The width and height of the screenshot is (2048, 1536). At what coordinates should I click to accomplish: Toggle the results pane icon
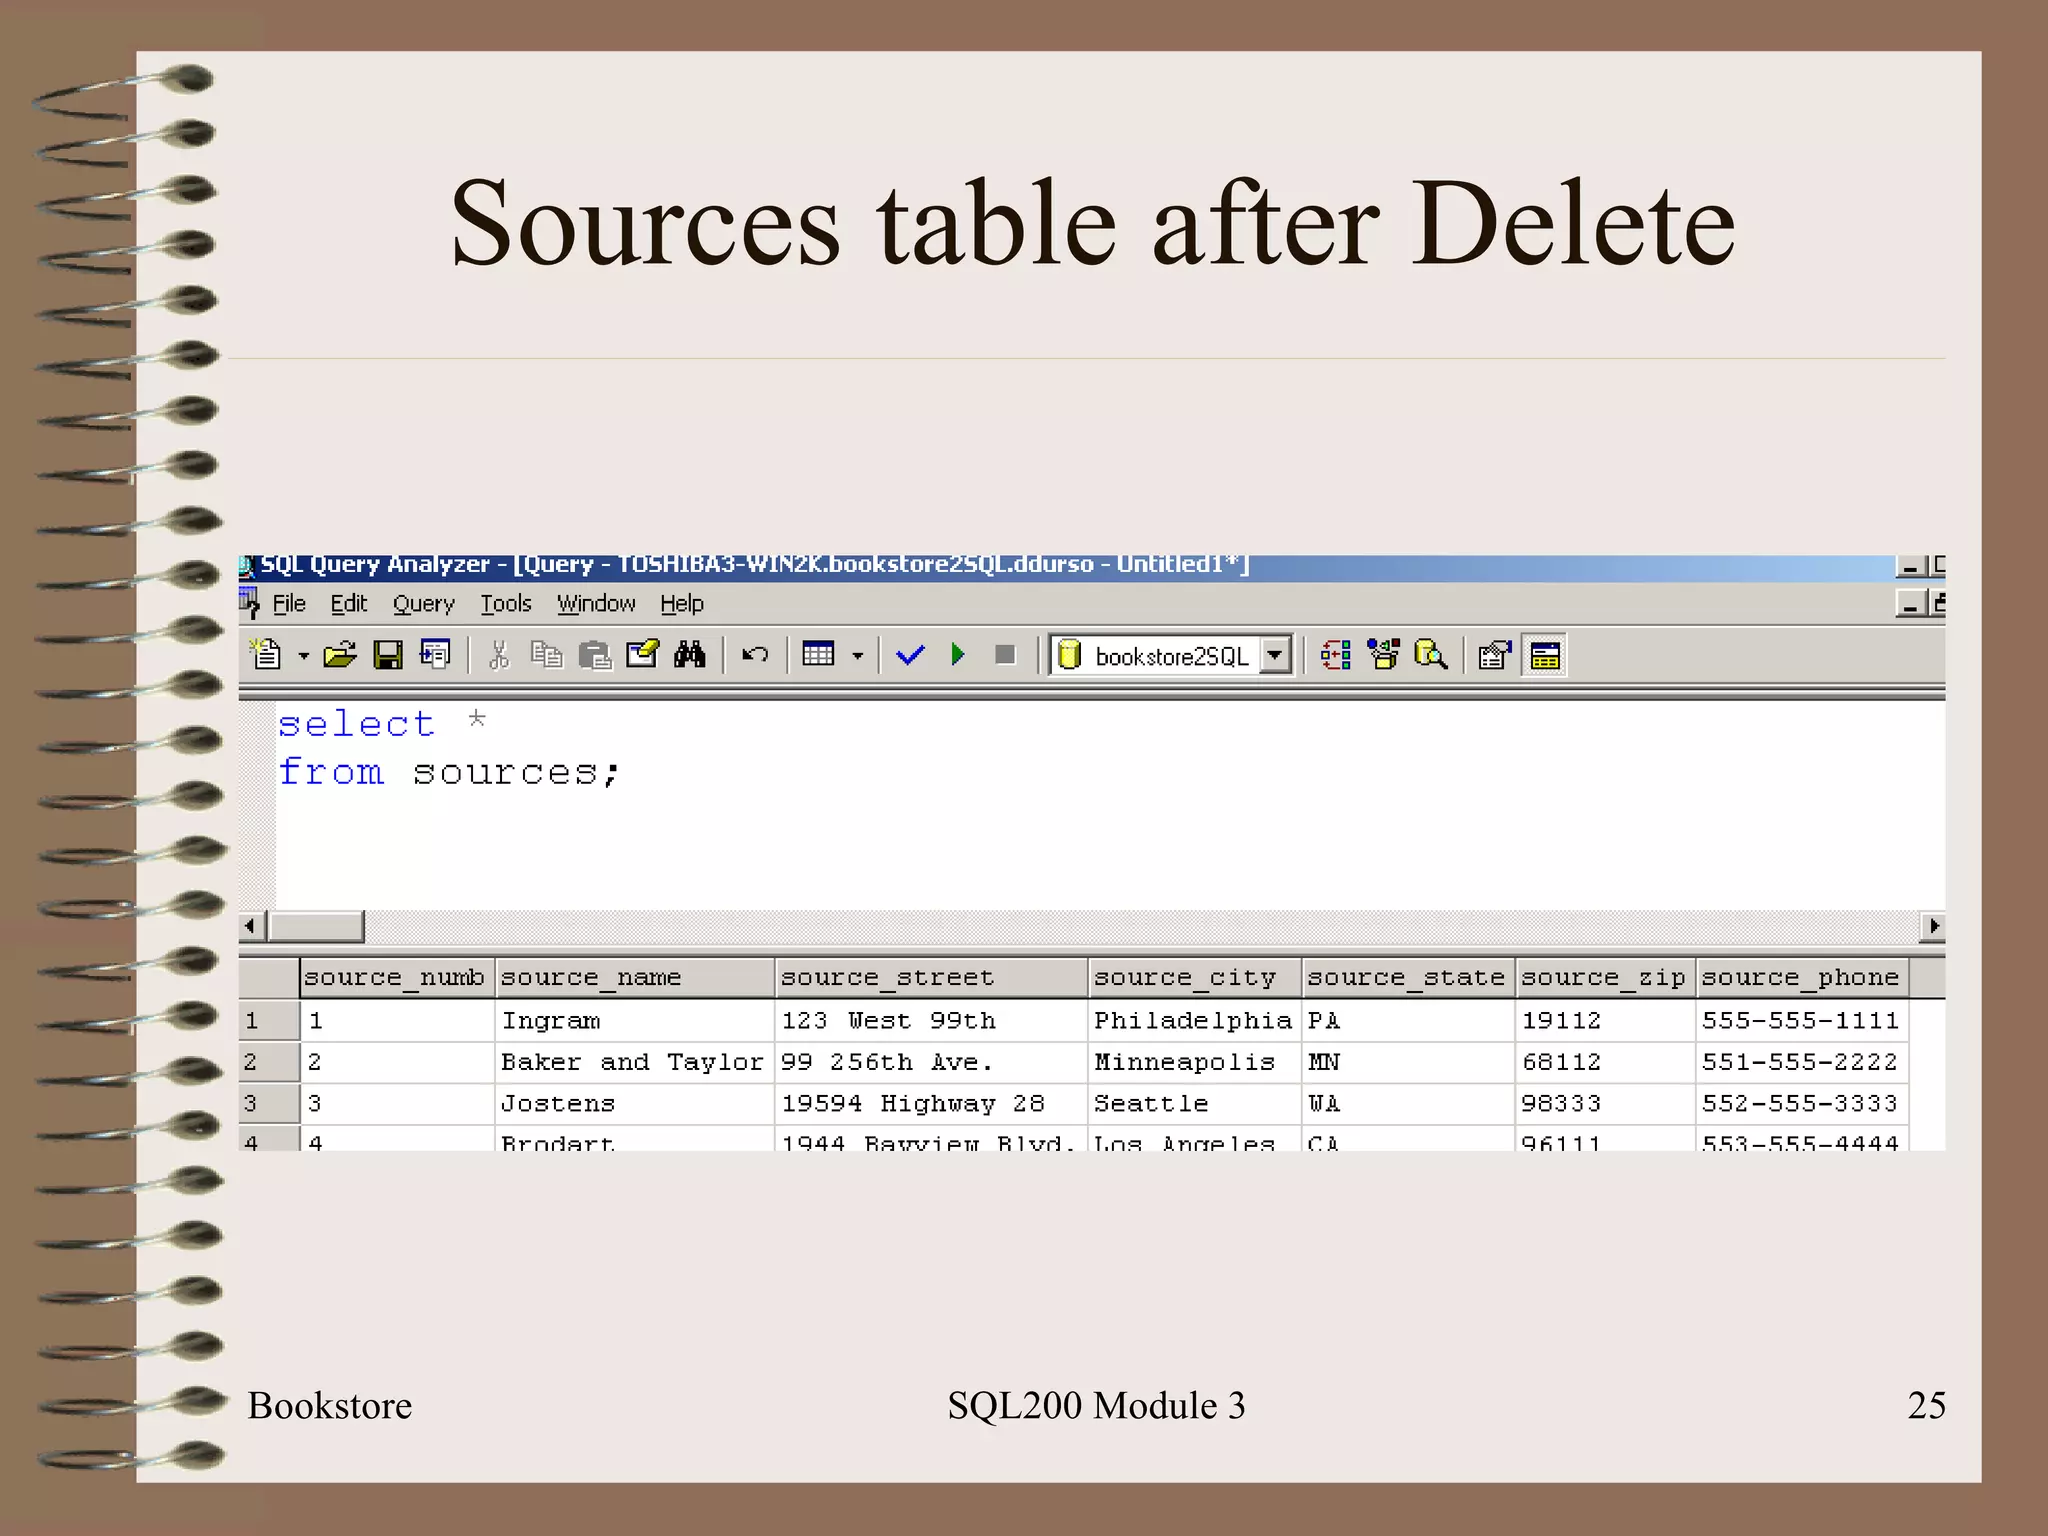1545,655
